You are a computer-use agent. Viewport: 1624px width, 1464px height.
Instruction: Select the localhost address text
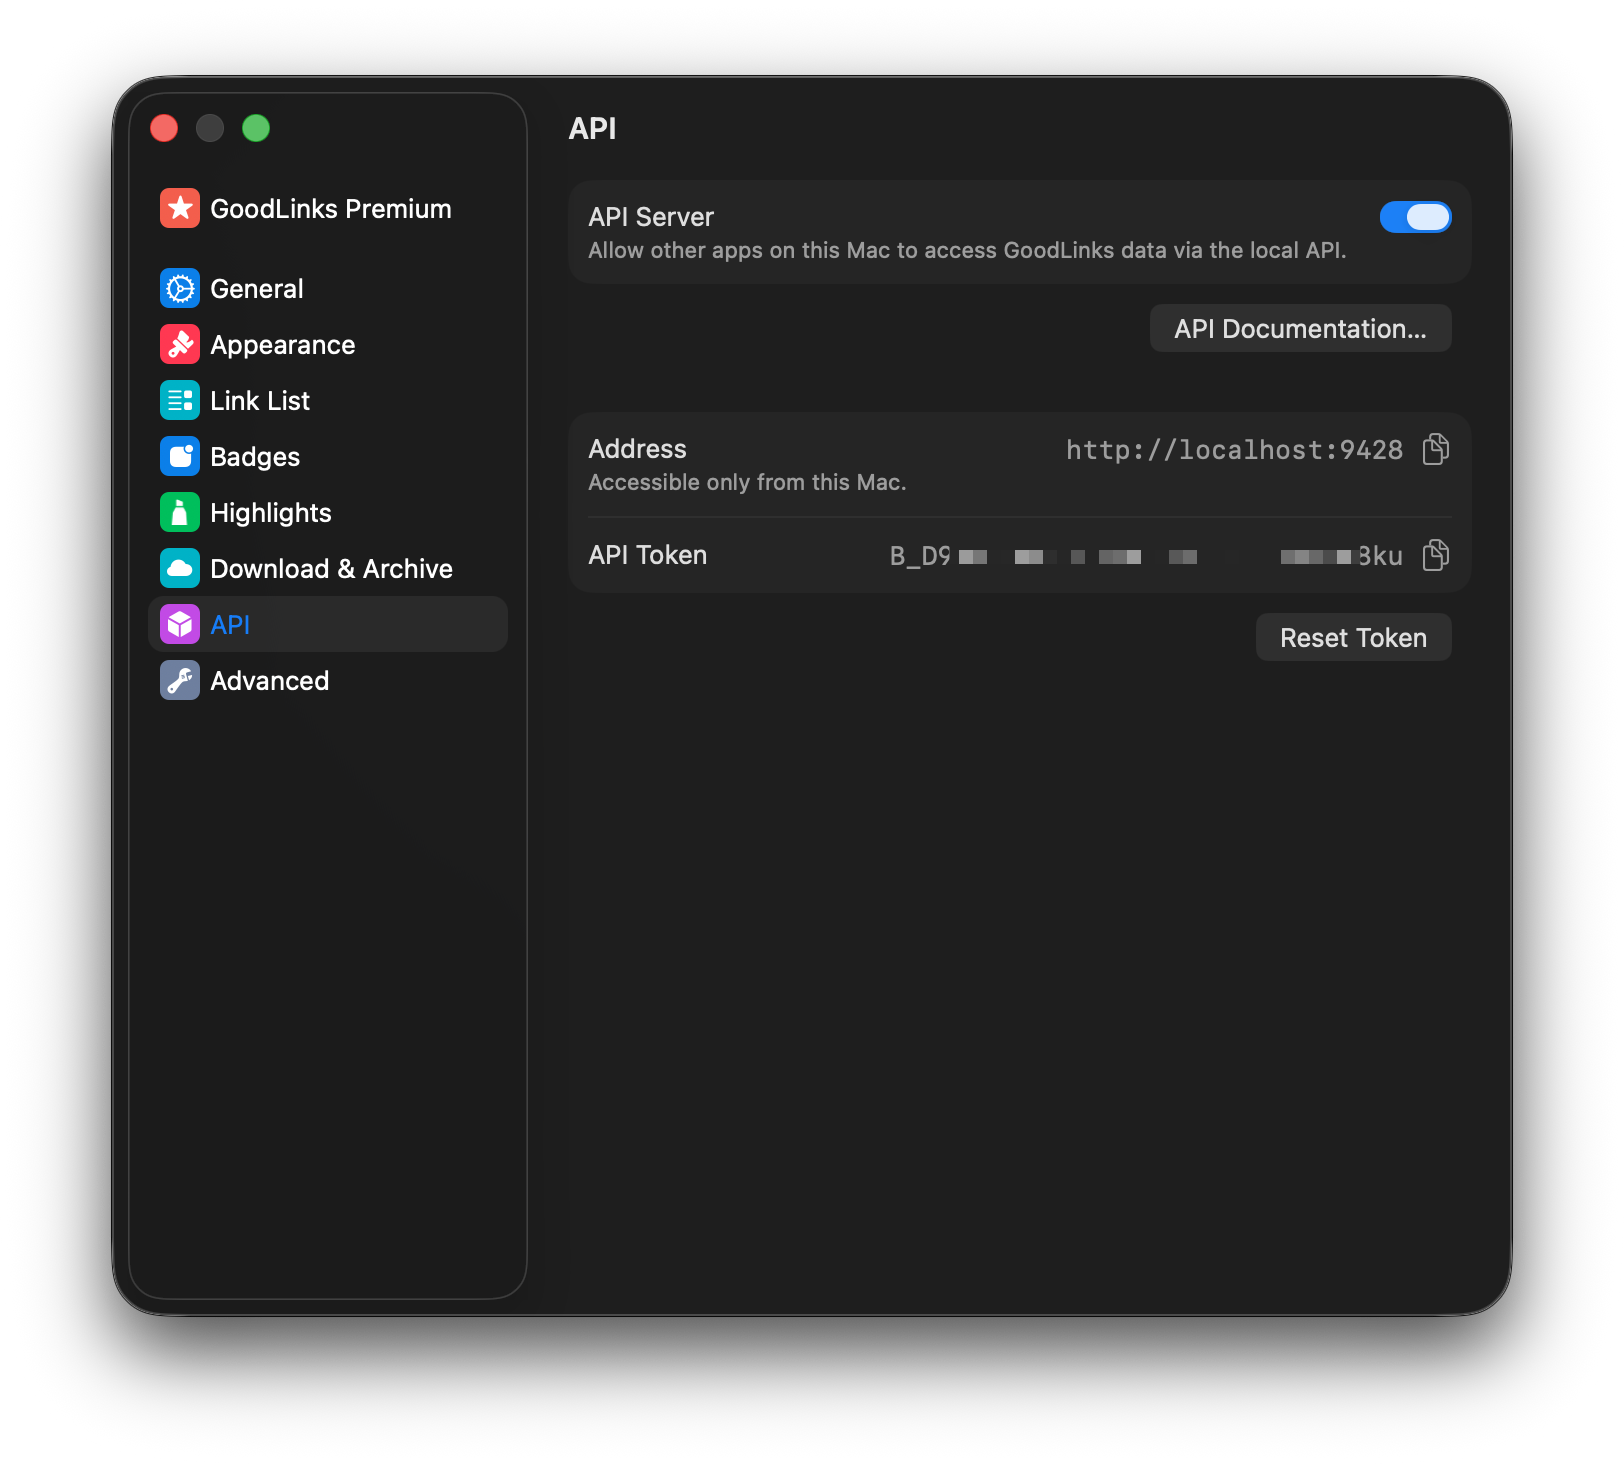coord(1234,450)
